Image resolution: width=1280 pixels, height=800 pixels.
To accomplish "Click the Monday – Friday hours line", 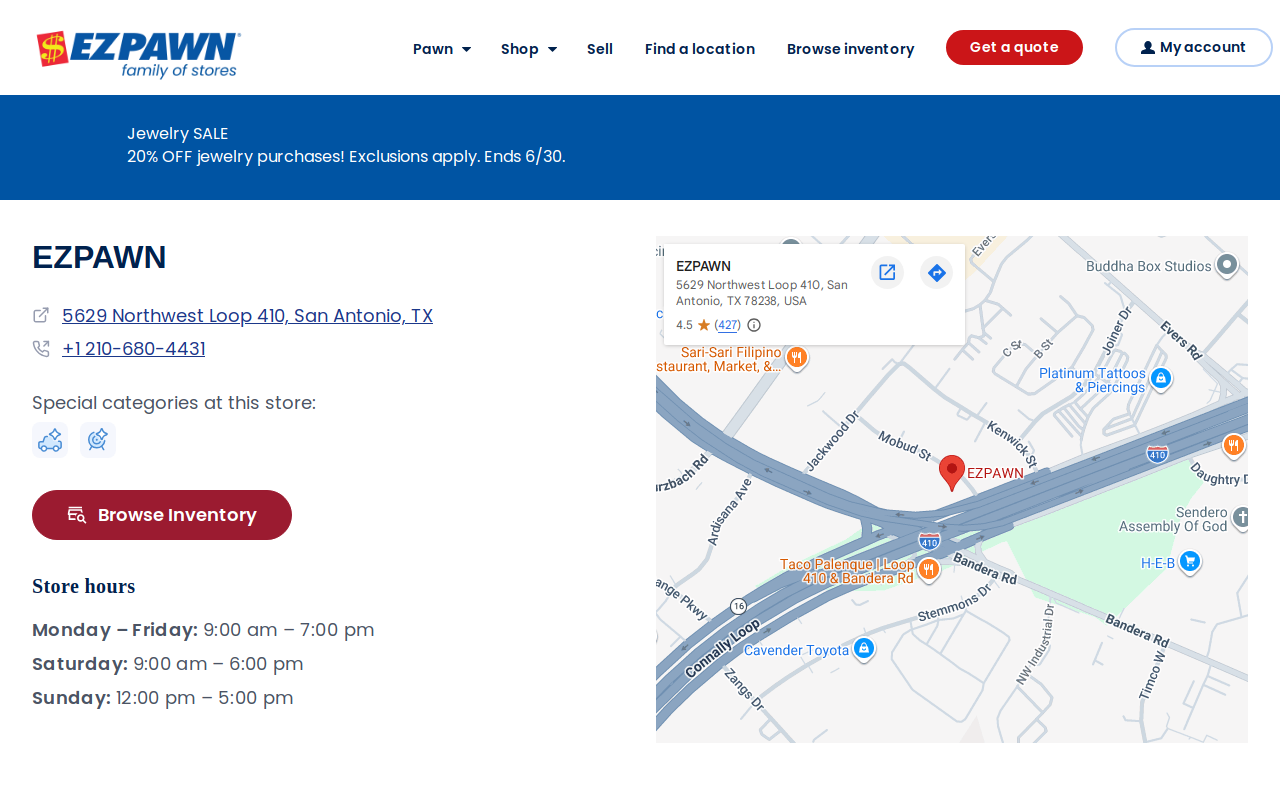I will 203,630.
